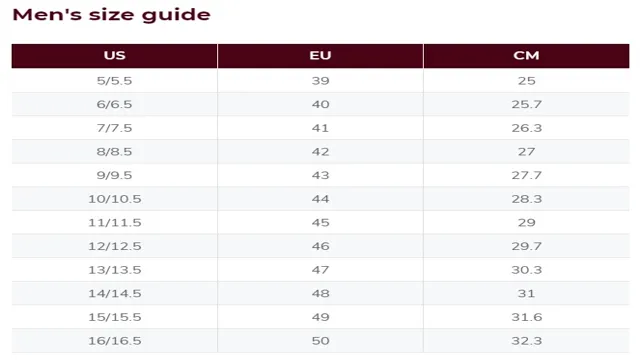This screenshot has width=640, height=360.
Task: Select the 27.7 CM value
Action: 527,175
